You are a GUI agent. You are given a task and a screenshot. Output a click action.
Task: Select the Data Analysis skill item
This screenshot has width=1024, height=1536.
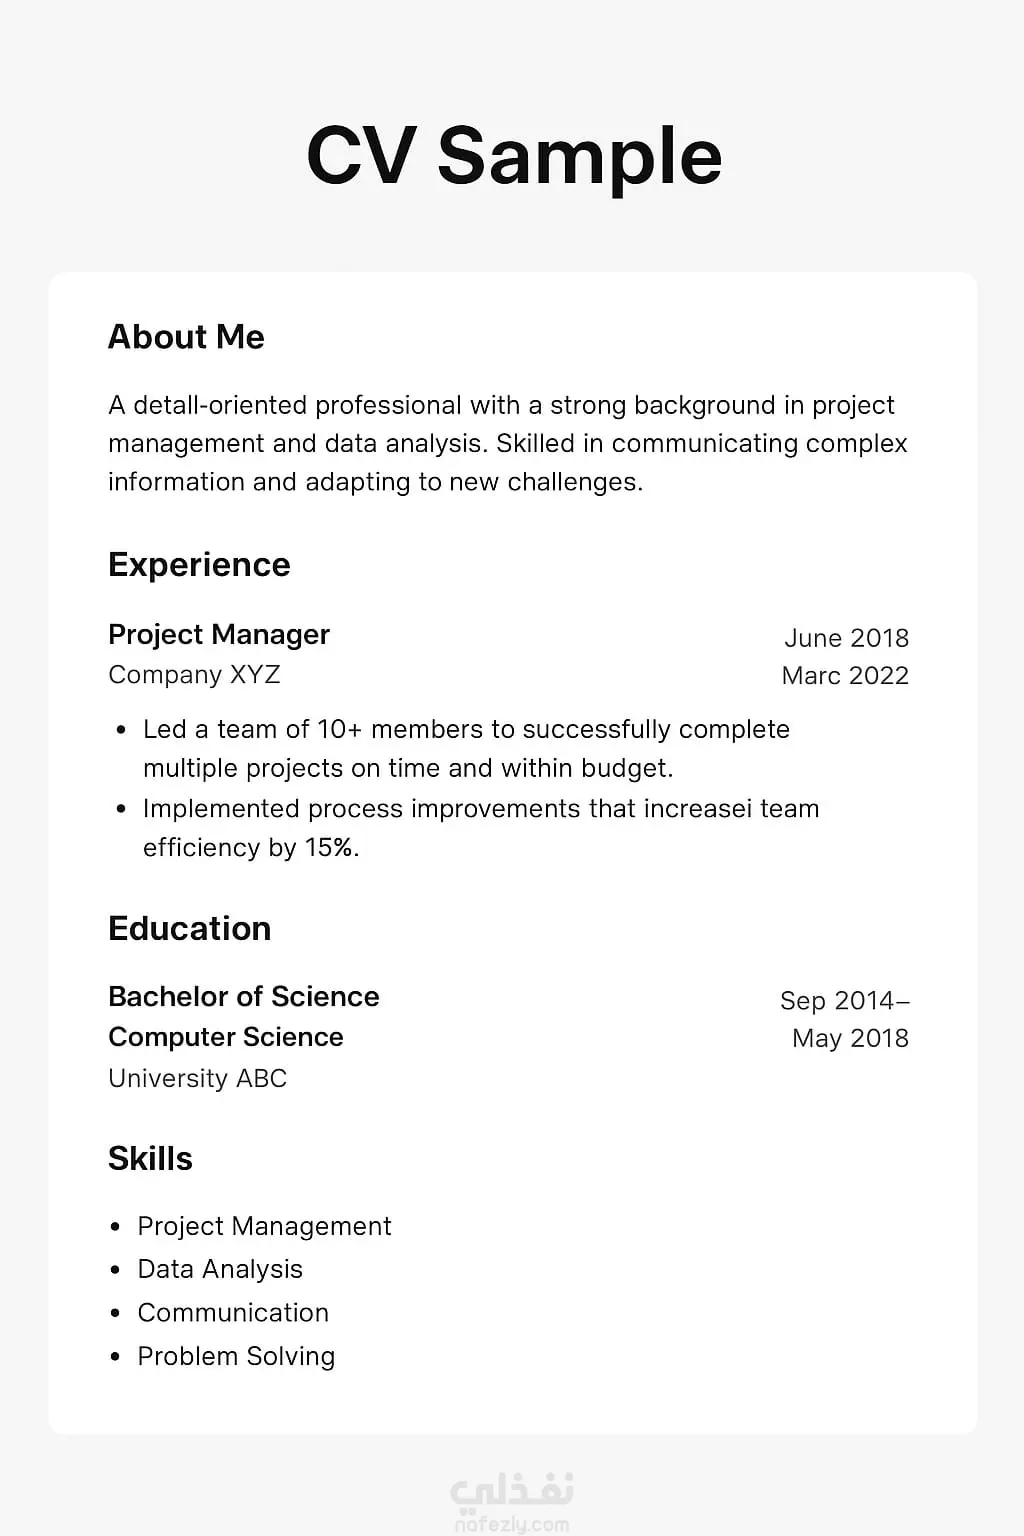[x=220, y=1269]
